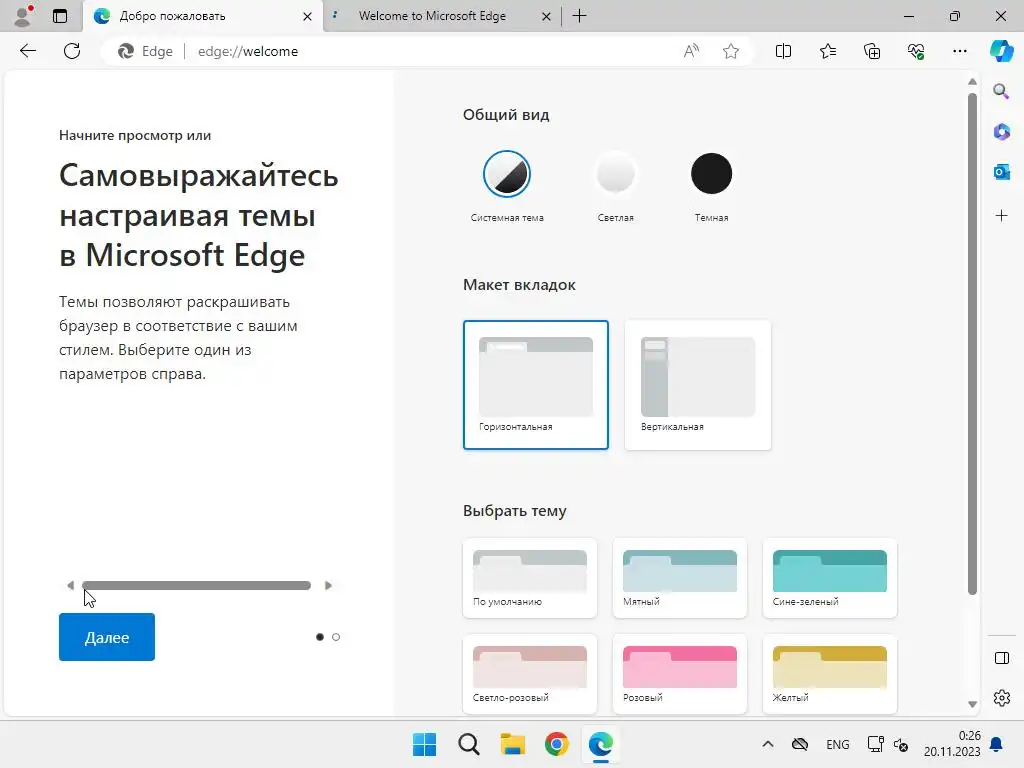The image size is (1024, 768).
Task: Open the Read Aloud icon in address bar
Action: (691, 51)
